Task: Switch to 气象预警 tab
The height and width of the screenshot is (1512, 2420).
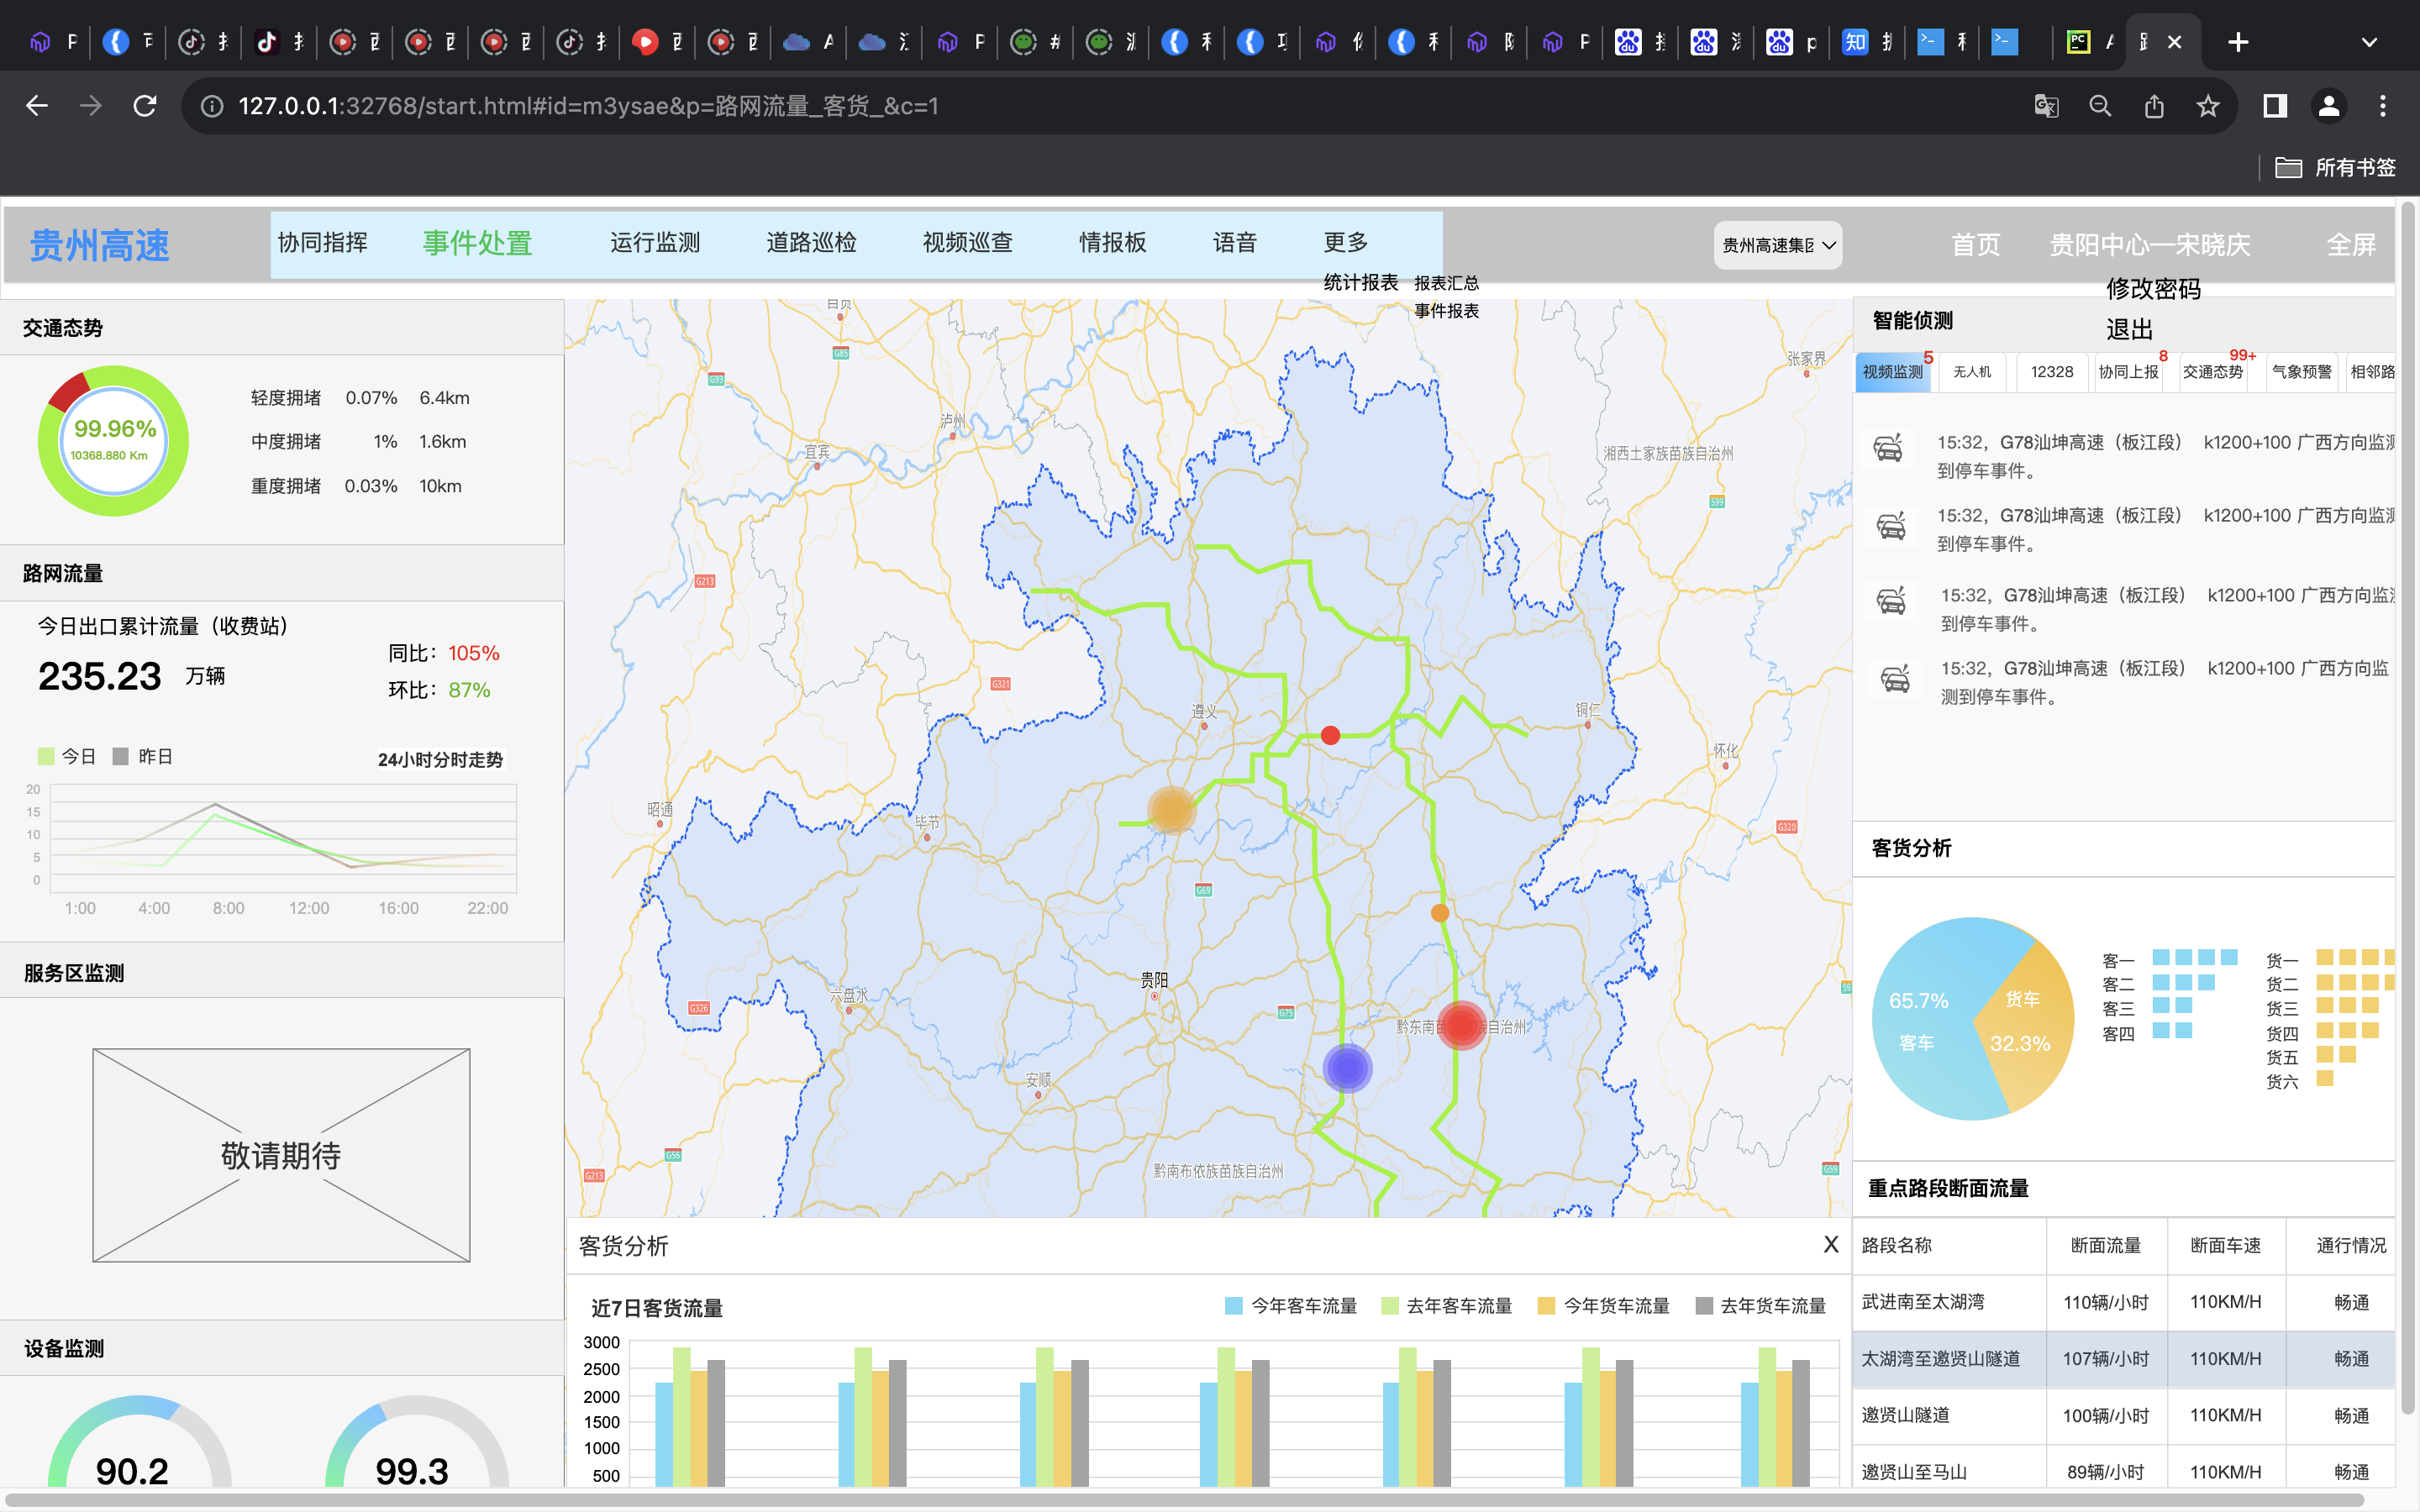Action: (2301, 372)
